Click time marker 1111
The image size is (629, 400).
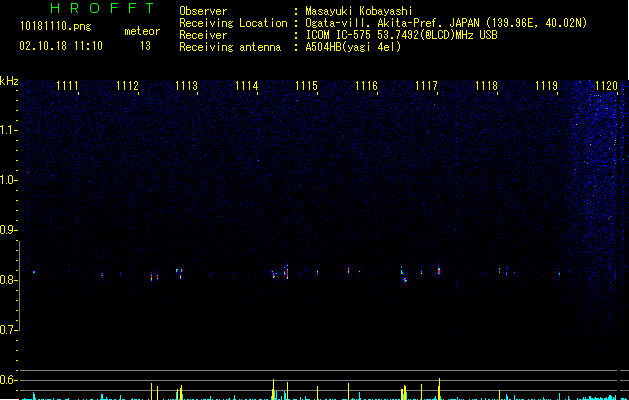pyautogui.click(x=67, y=86)
